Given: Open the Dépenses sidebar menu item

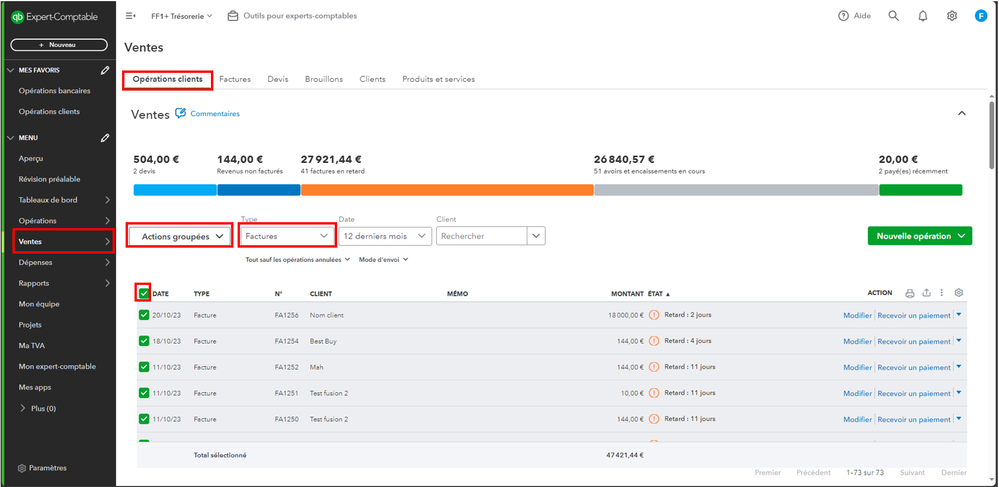Looking at the screenshot, I should [59, 262].
